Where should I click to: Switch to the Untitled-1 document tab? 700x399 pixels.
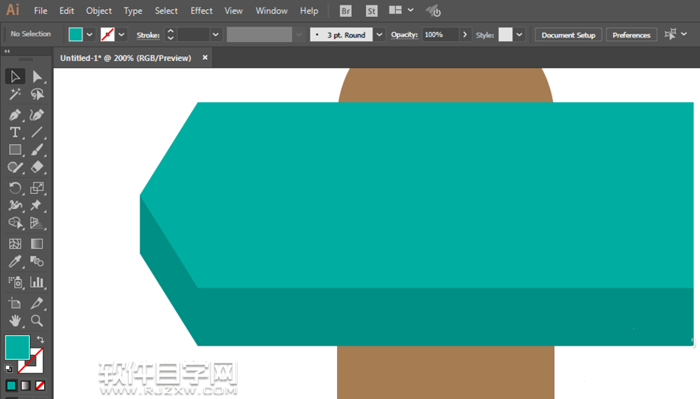pyautogui.click(x=125, y=58)
